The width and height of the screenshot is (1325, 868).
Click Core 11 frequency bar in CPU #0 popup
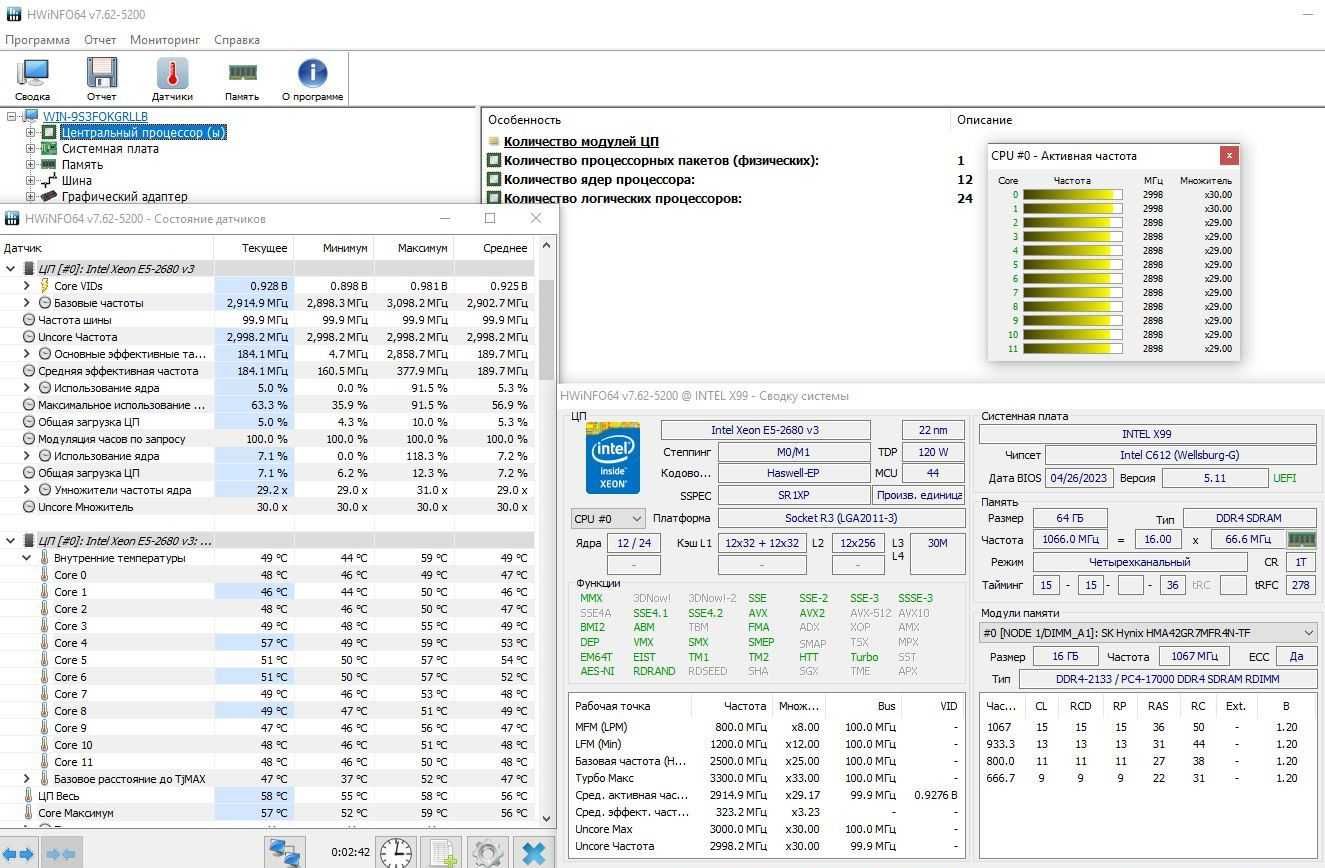pyautogui.click(x=1072, y=349)
